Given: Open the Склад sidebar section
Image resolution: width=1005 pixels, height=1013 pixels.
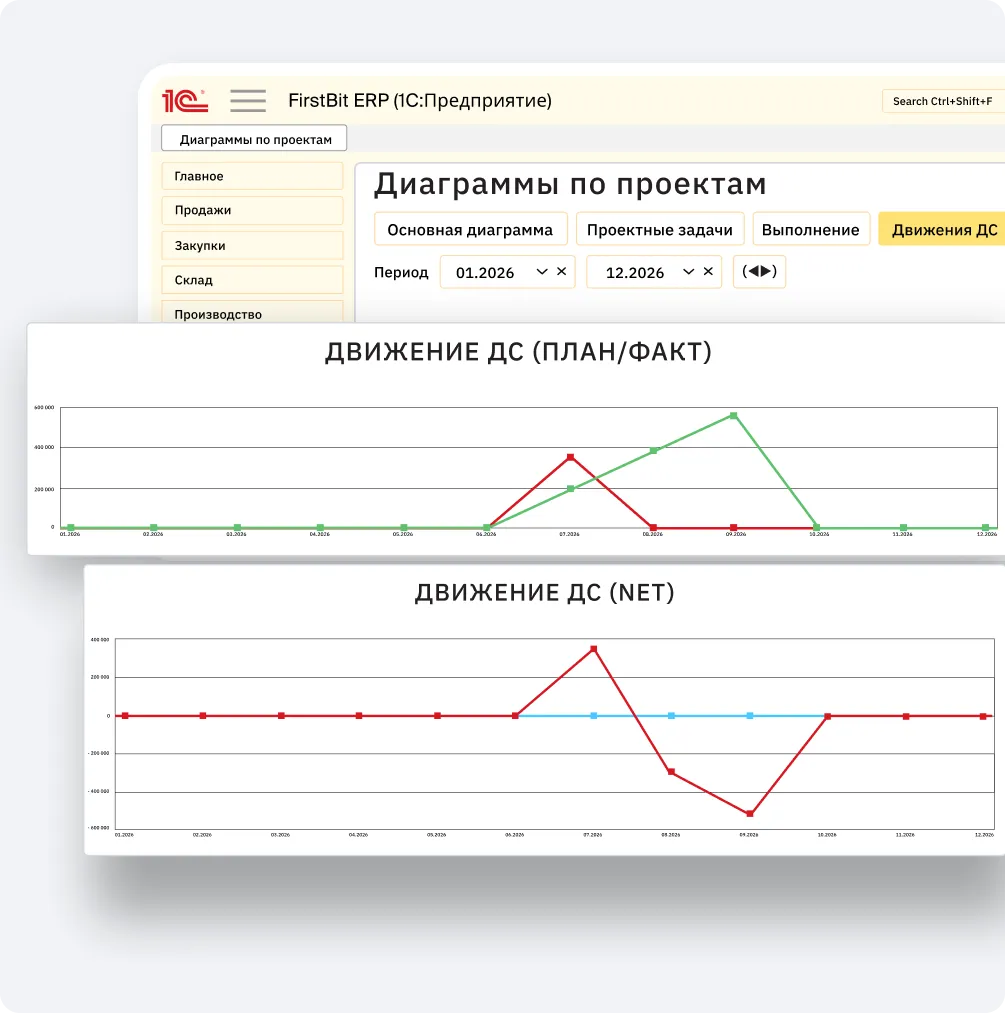Looking at the screenshot, I should click(252, 280).
